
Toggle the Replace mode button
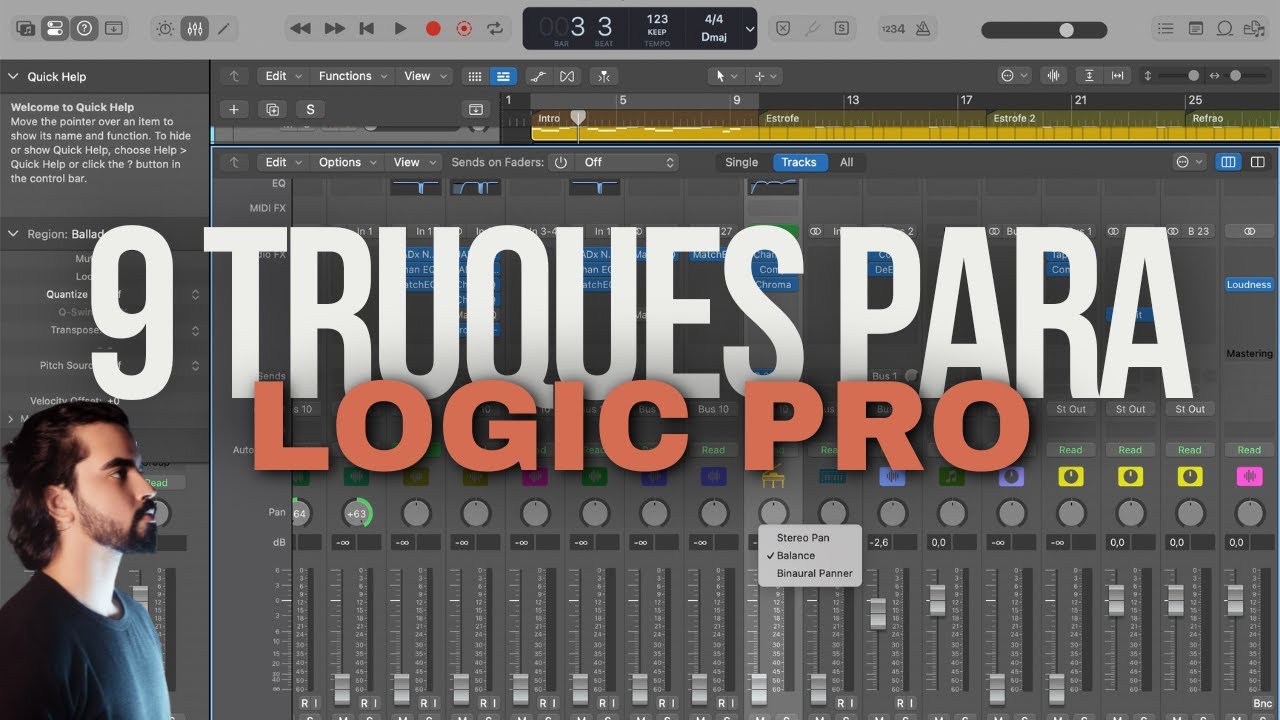[x=783, y=29]
